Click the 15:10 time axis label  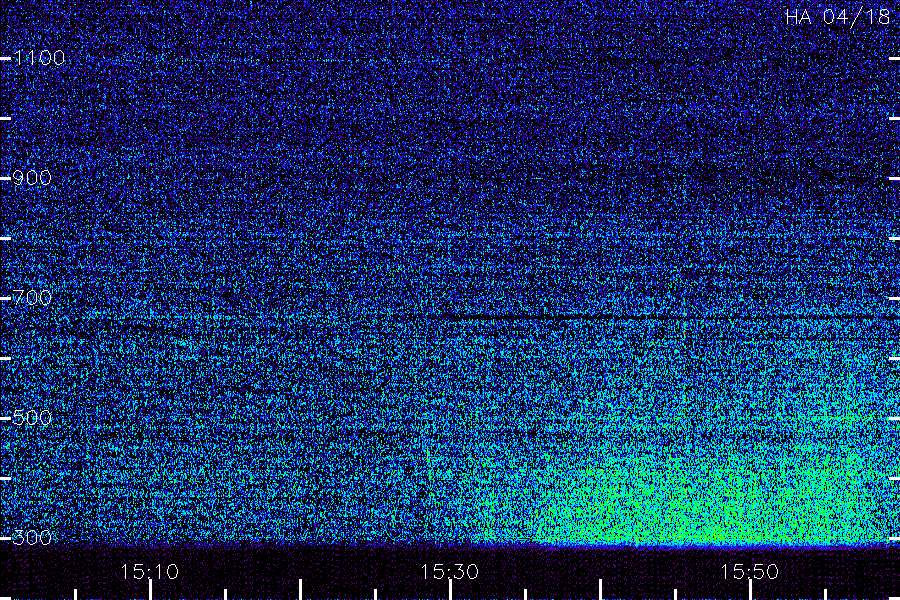[150, 571]
